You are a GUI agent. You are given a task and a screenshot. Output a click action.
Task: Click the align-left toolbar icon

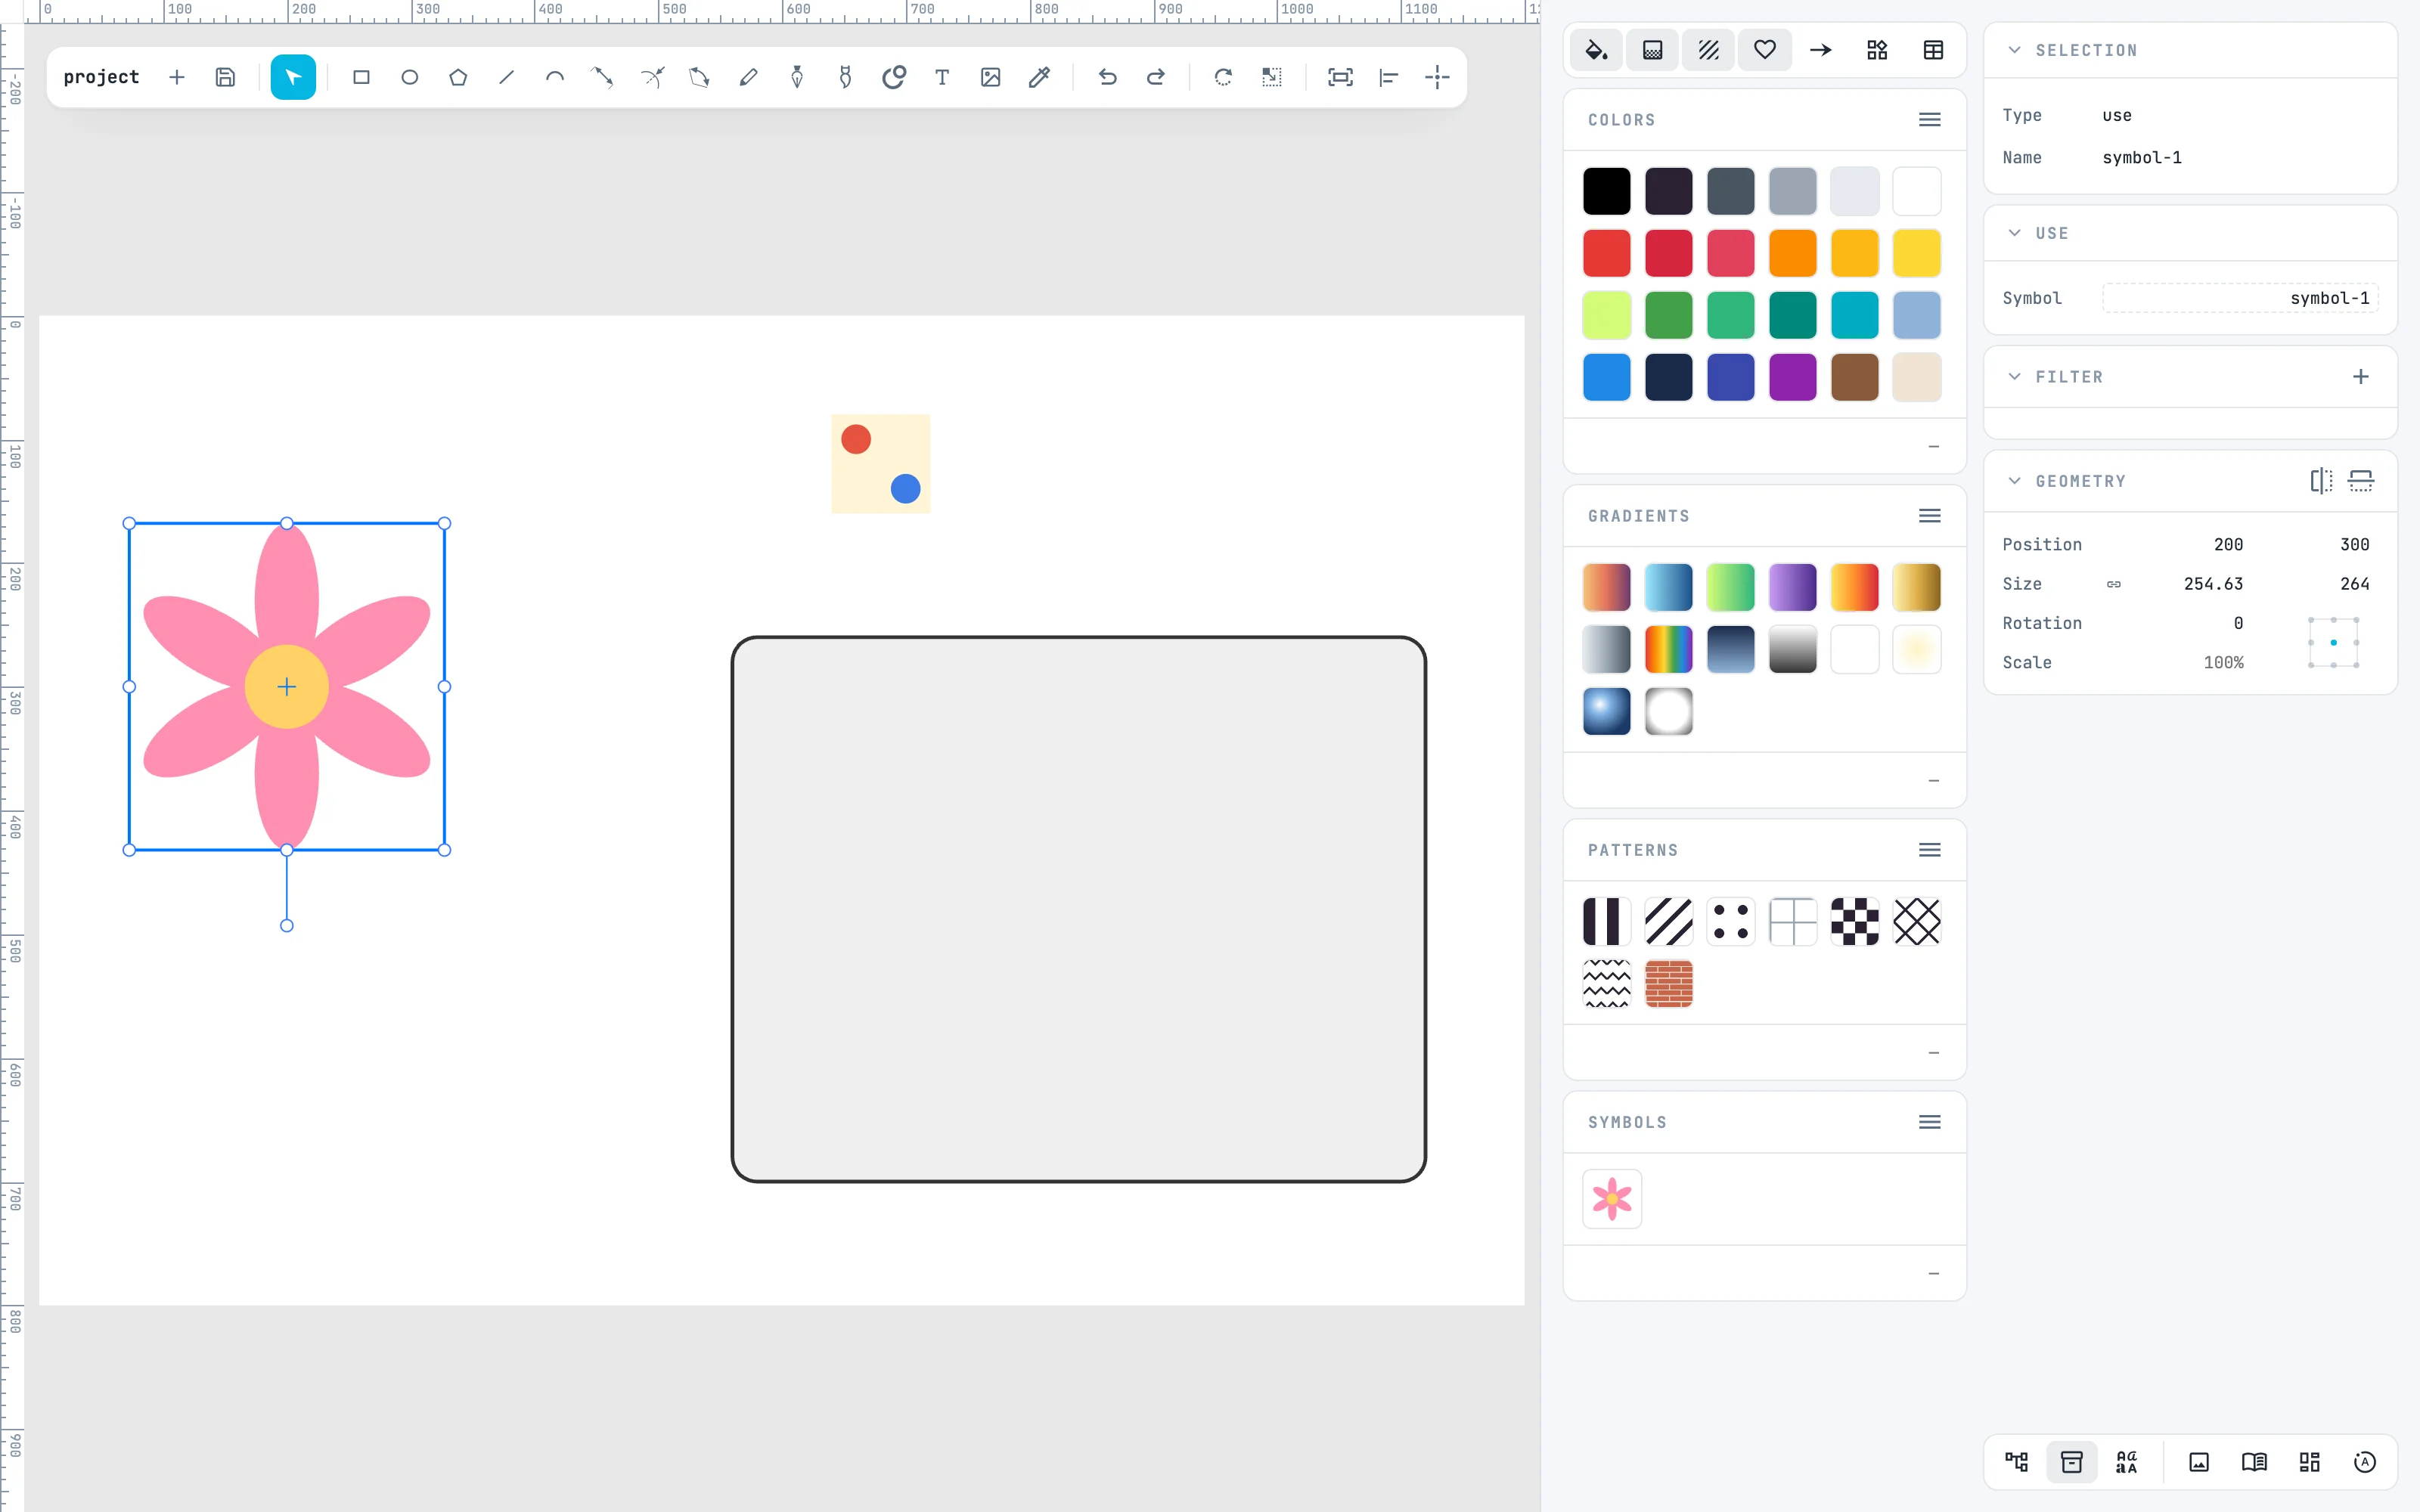(x=1388, y=77)
